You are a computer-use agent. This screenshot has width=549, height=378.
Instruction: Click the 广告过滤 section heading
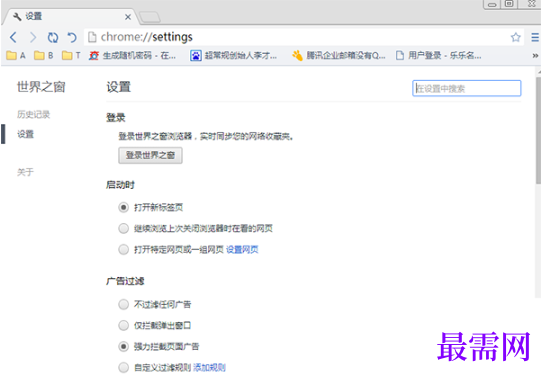(x=125, y=281)
